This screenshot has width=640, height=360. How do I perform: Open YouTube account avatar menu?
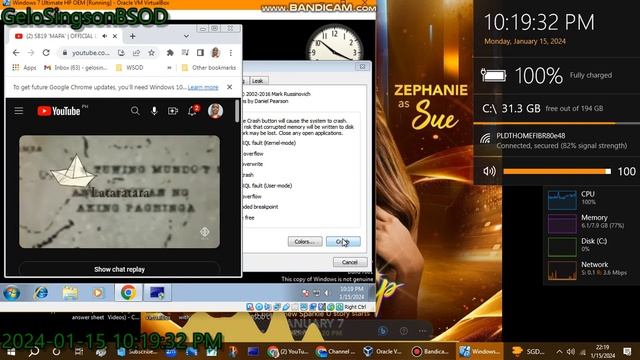[x=215, y=111]
